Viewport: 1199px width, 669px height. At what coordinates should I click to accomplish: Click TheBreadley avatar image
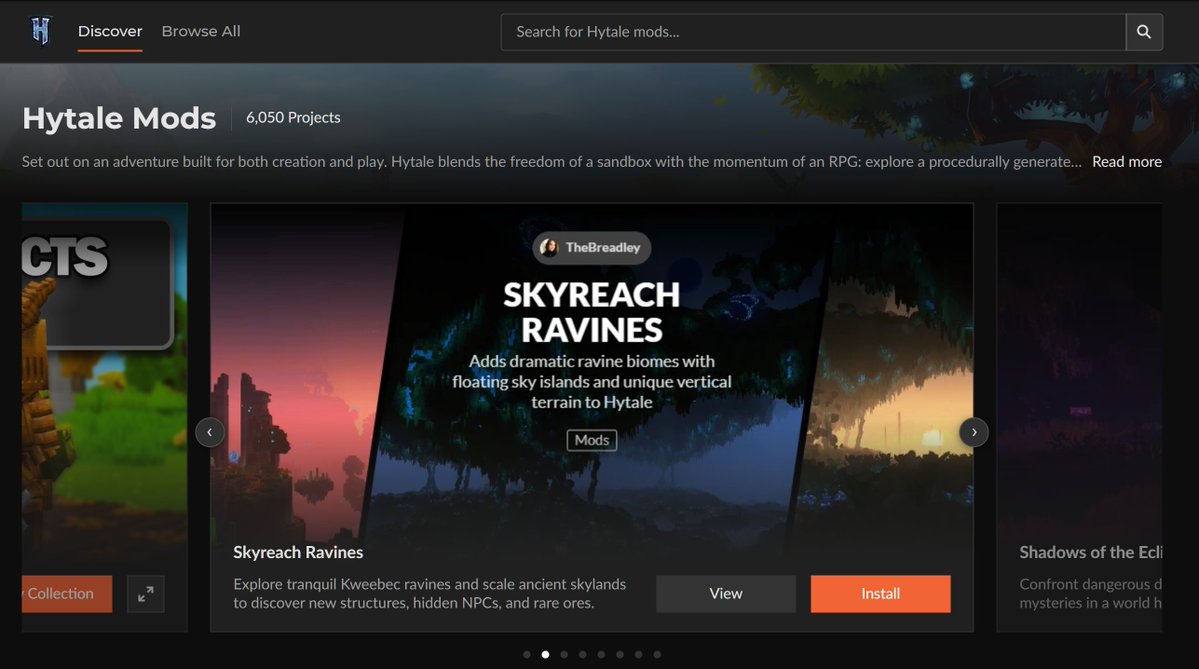click(549, 248)
